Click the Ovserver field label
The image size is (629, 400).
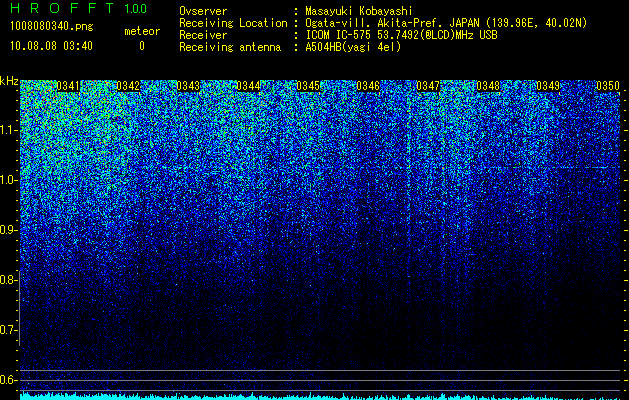[203, 11]
